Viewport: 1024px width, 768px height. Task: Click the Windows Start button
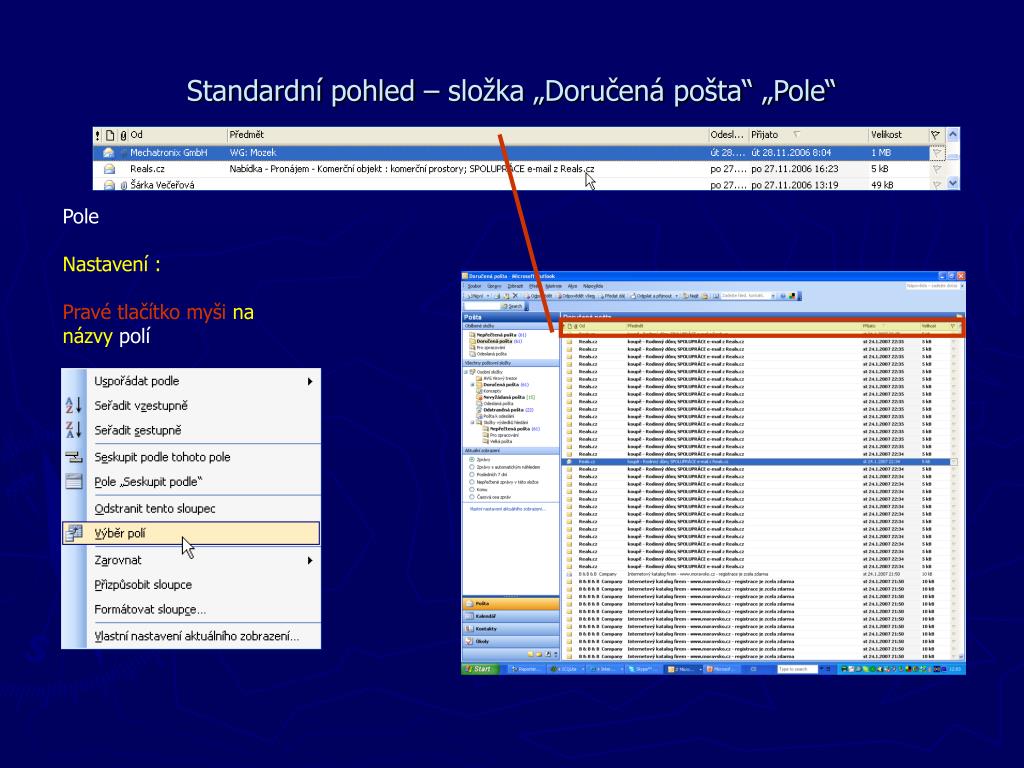(481, 669)
